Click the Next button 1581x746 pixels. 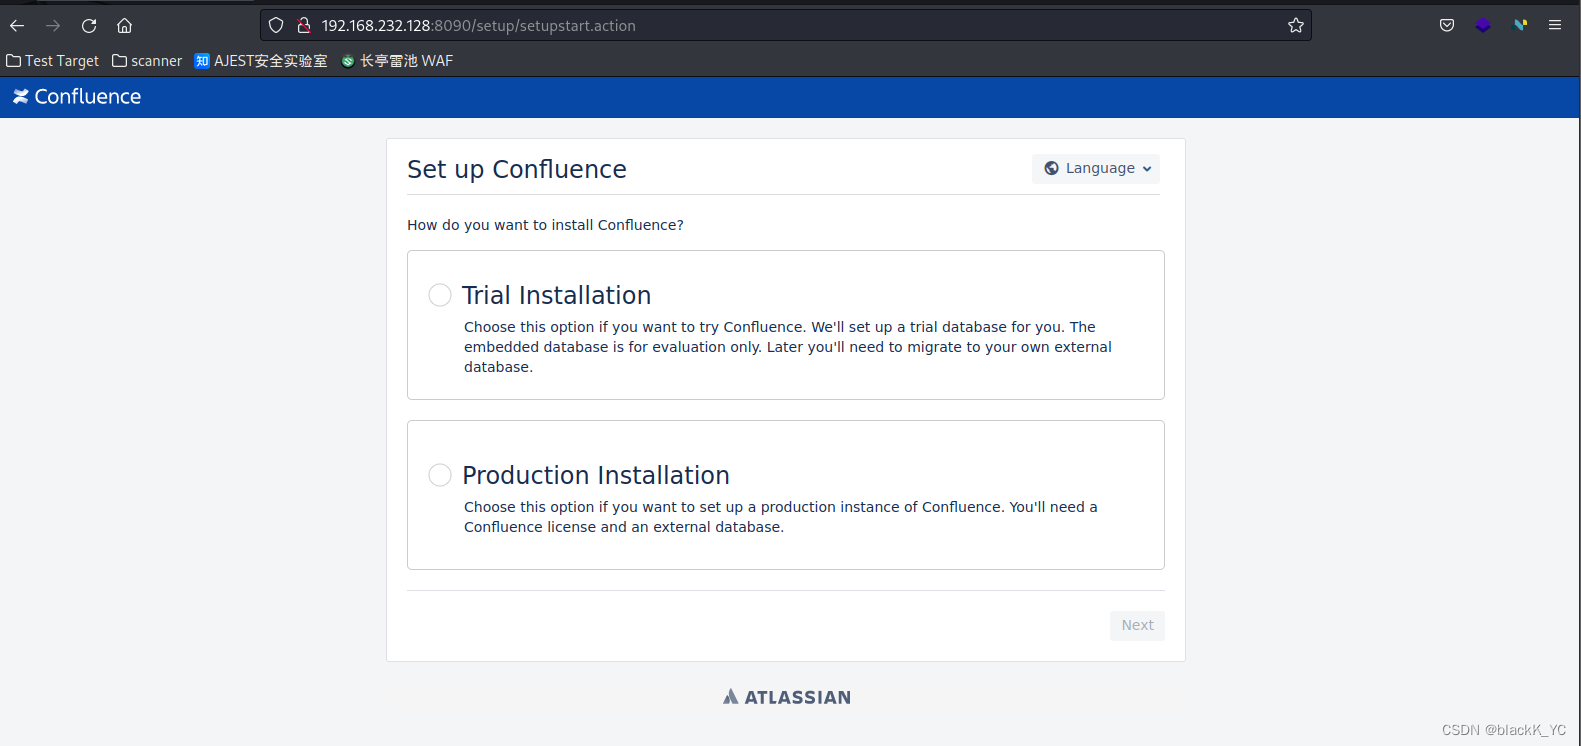[1137, 626]
